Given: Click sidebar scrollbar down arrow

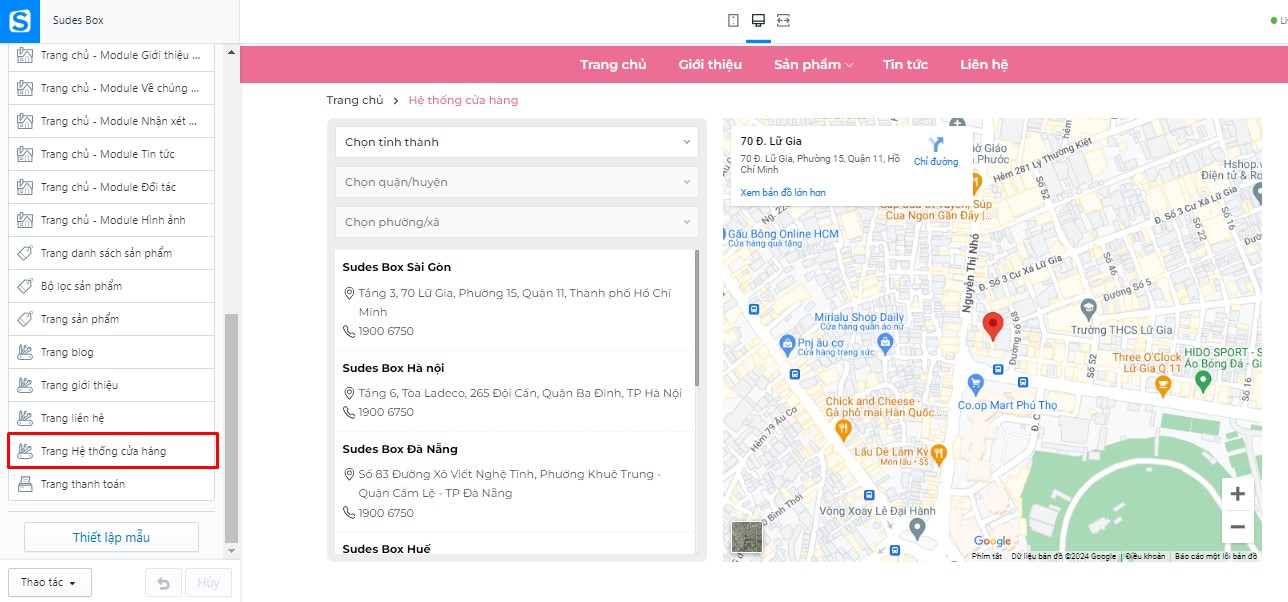Looking at the screenshot, I should click(x=232, y=551).
